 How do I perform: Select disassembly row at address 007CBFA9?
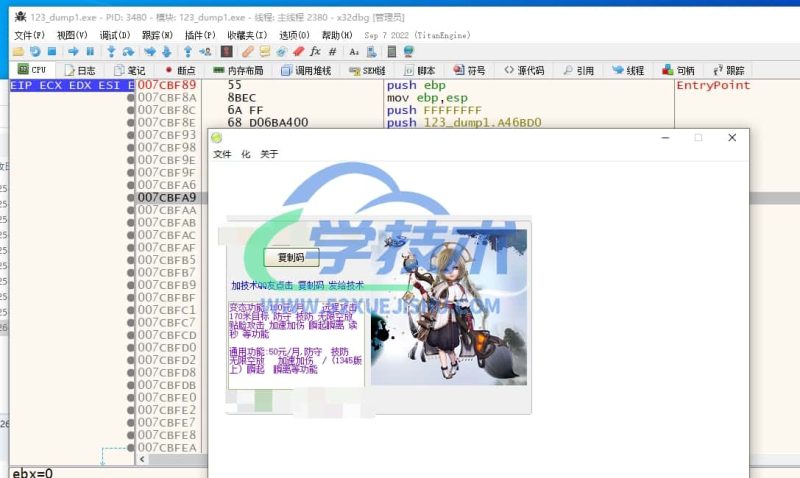[x=167, y=198]
